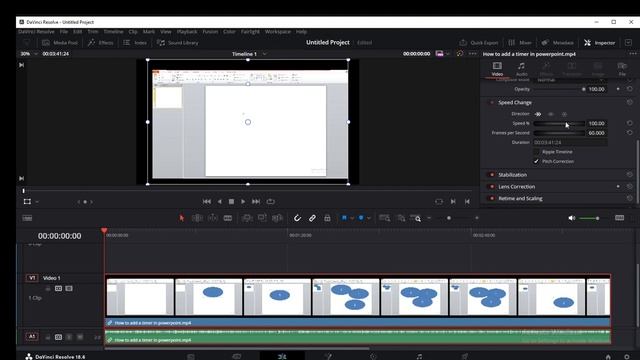The height and width of the screenshot is (360, 640).
Task: Open the flag color dropdown
Action: [x=352, y=218]
